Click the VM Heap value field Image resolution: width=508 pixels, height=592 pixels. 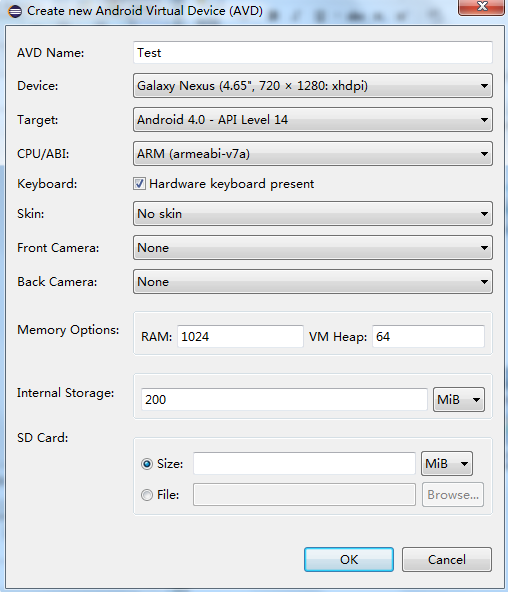428,336
